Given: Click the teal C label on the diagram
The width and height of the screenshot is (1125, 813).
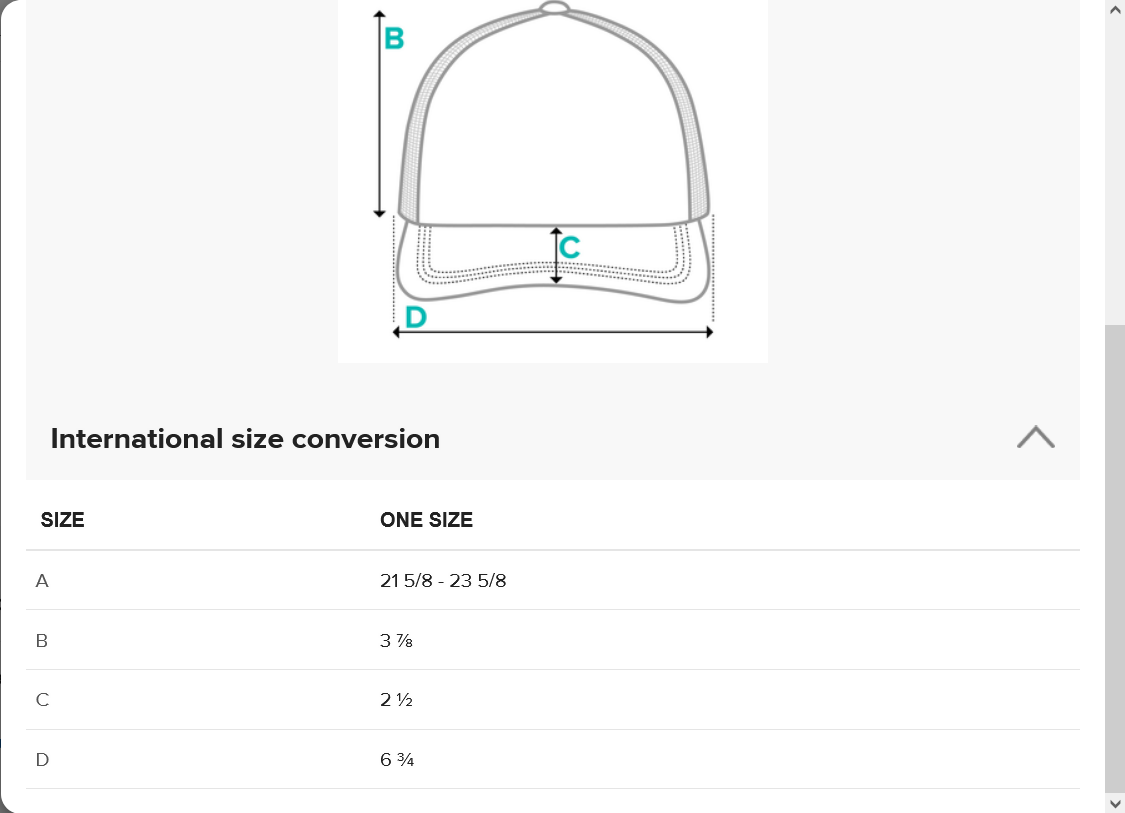Looking at the screenshot, I should [x=570, y=247].
